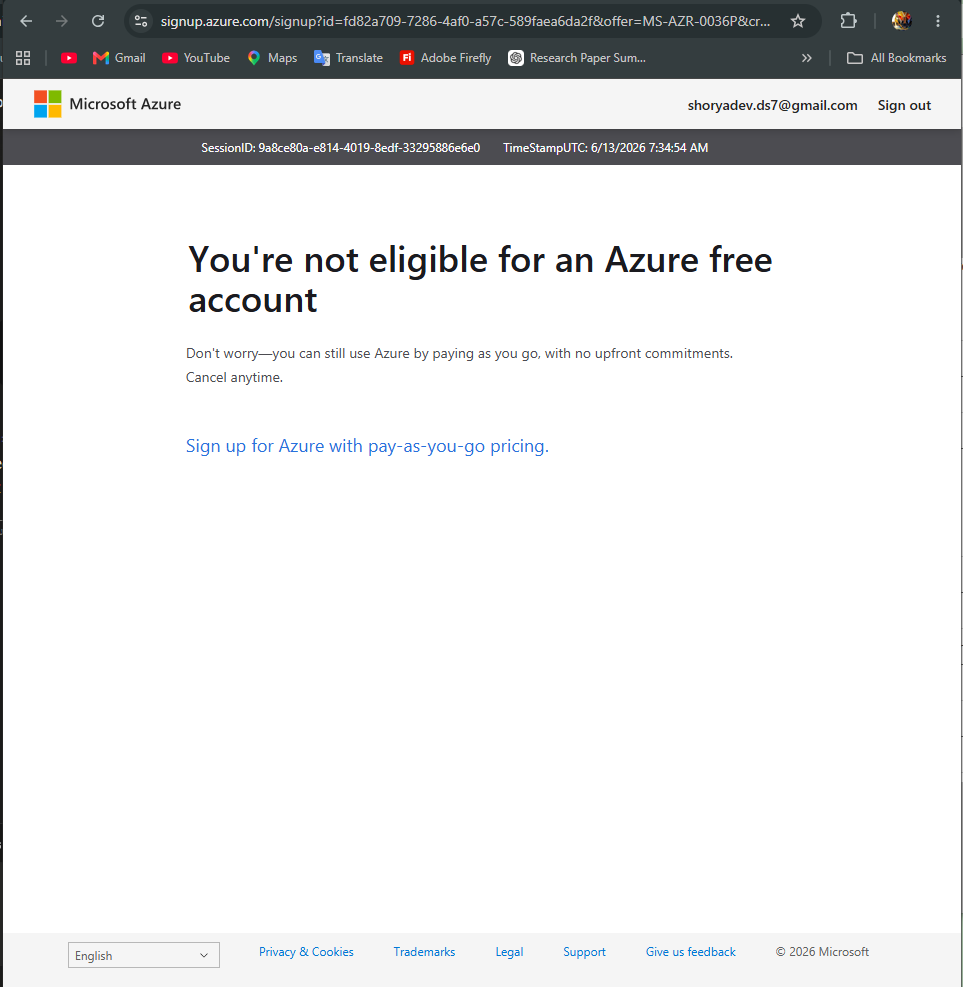Click the Microsoft Azure title text
The width and height of the screenshot is (963, 987).
(125, 104)
